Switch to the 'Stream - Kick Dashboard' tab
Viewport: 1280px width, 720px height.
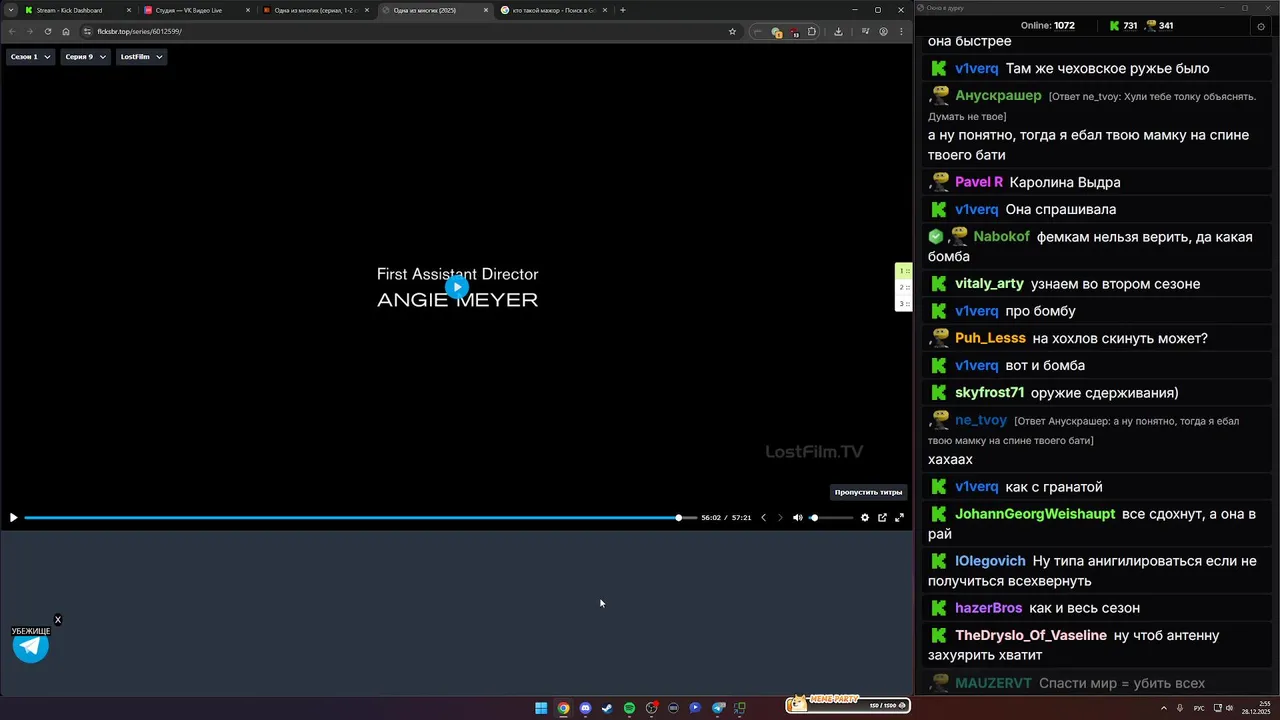click(77, 10)
